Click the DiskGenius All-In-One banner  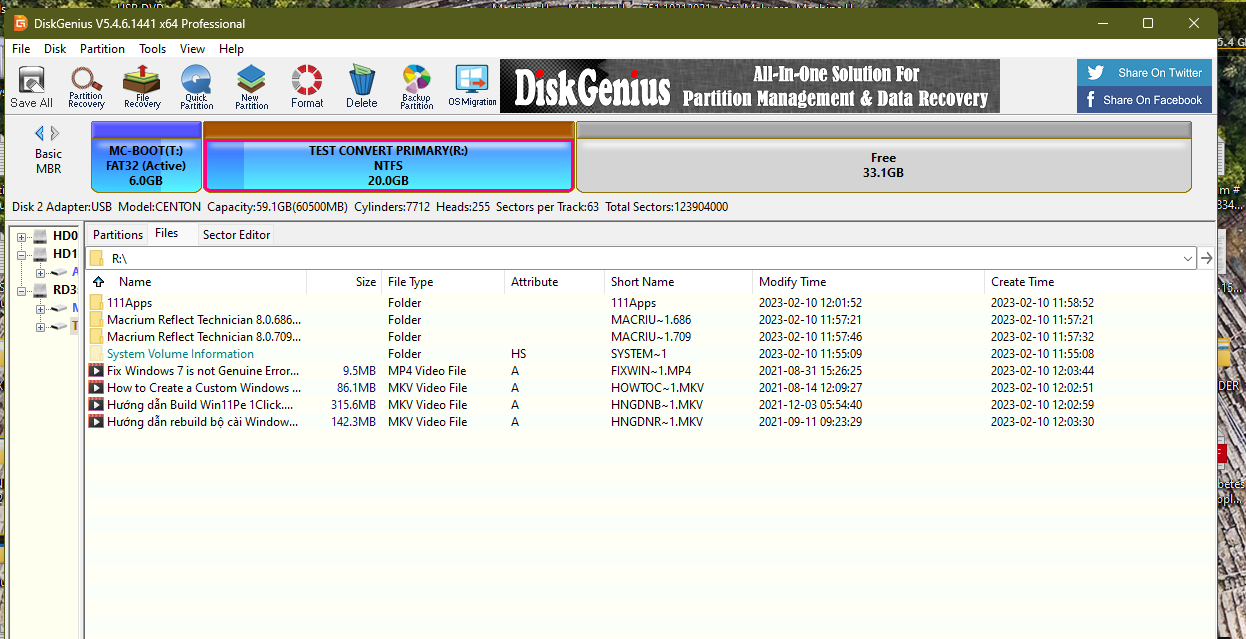(x=750, y=86)
